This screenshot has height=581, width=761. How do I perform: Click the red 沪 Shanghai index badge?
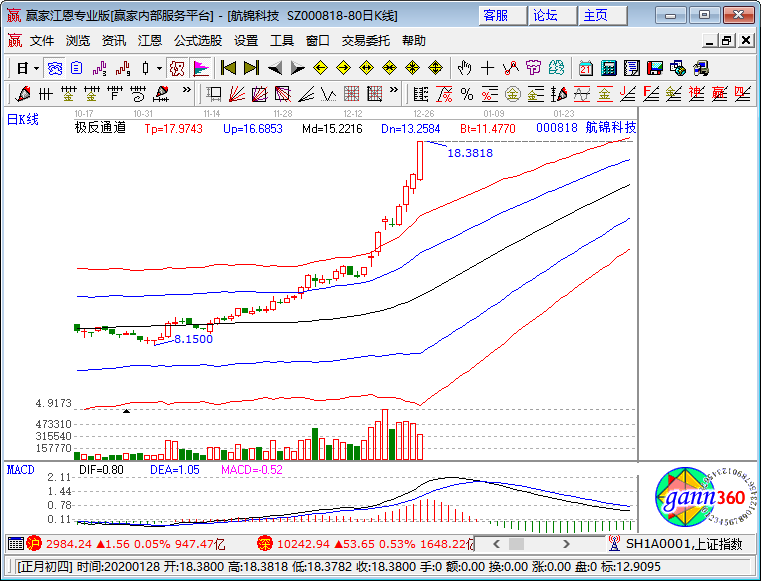point(34,544)
